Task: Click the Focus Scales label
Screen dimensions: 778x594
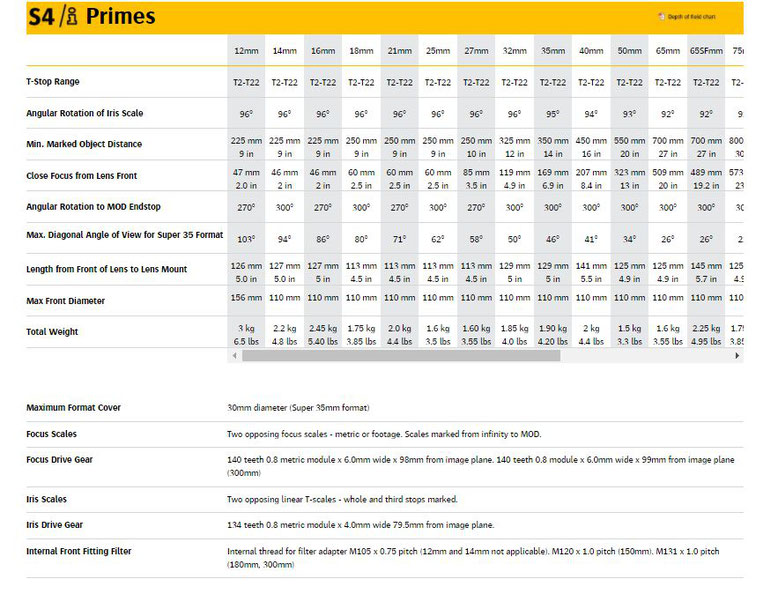Action: pos(52,434)
